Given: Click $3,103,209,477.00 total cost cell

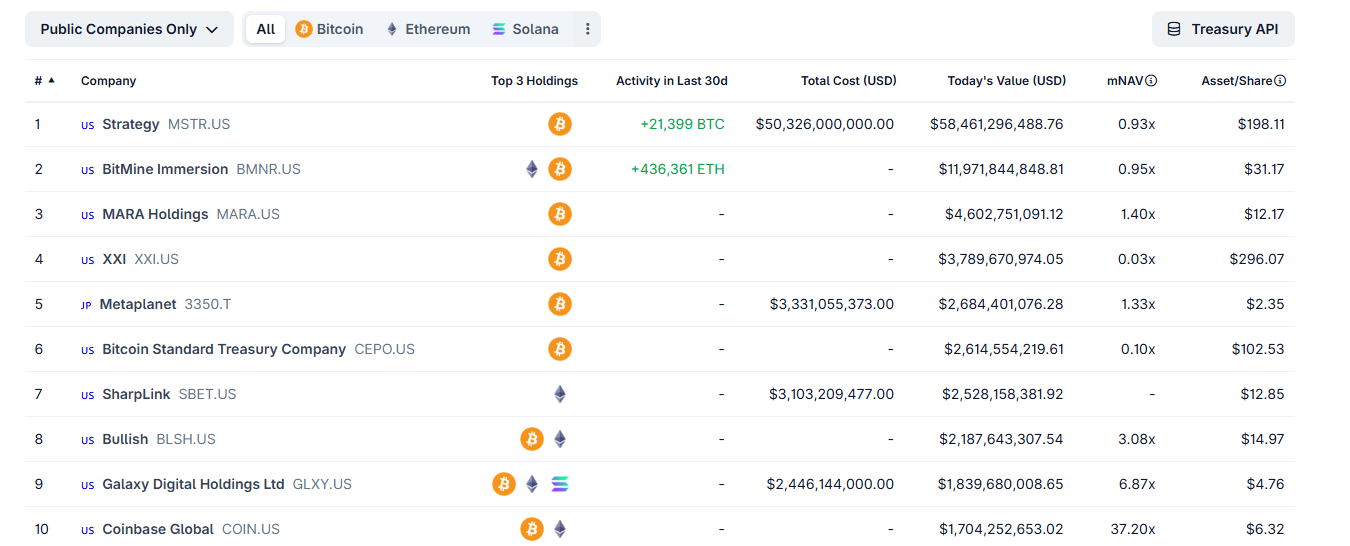Looking at the screenshot, I should [x=832, y=394].
